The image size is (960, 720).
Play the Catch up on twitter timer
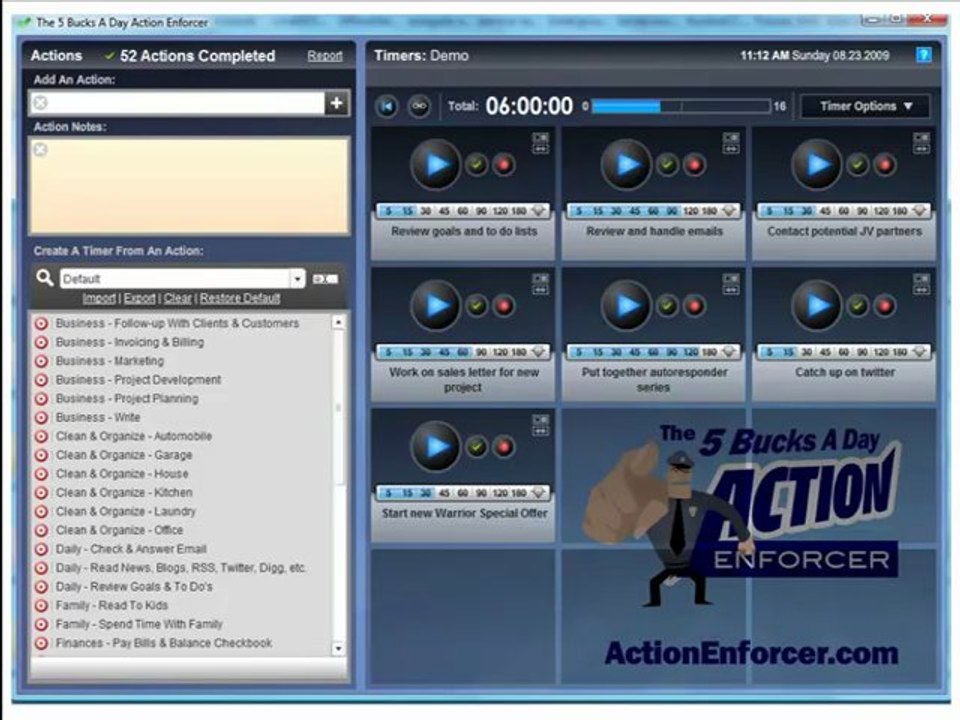(x=817, y=305)
